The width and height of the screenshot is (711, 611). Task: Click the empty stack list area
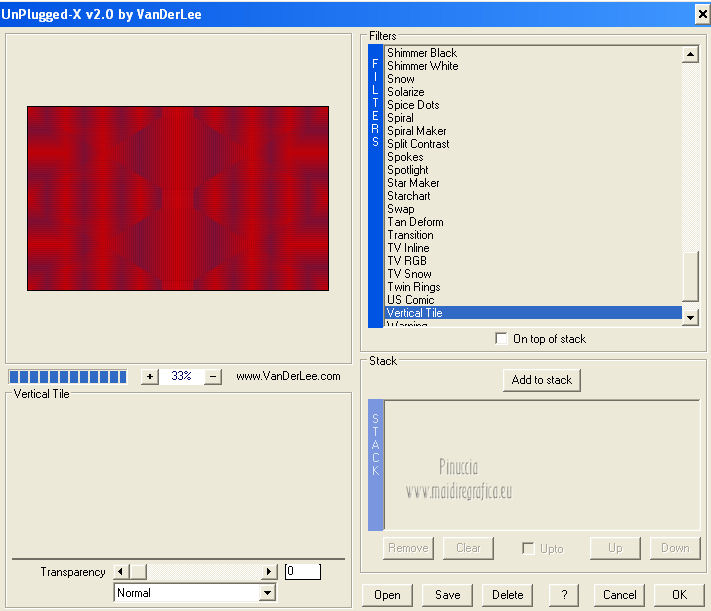click(x=542, y=465)
